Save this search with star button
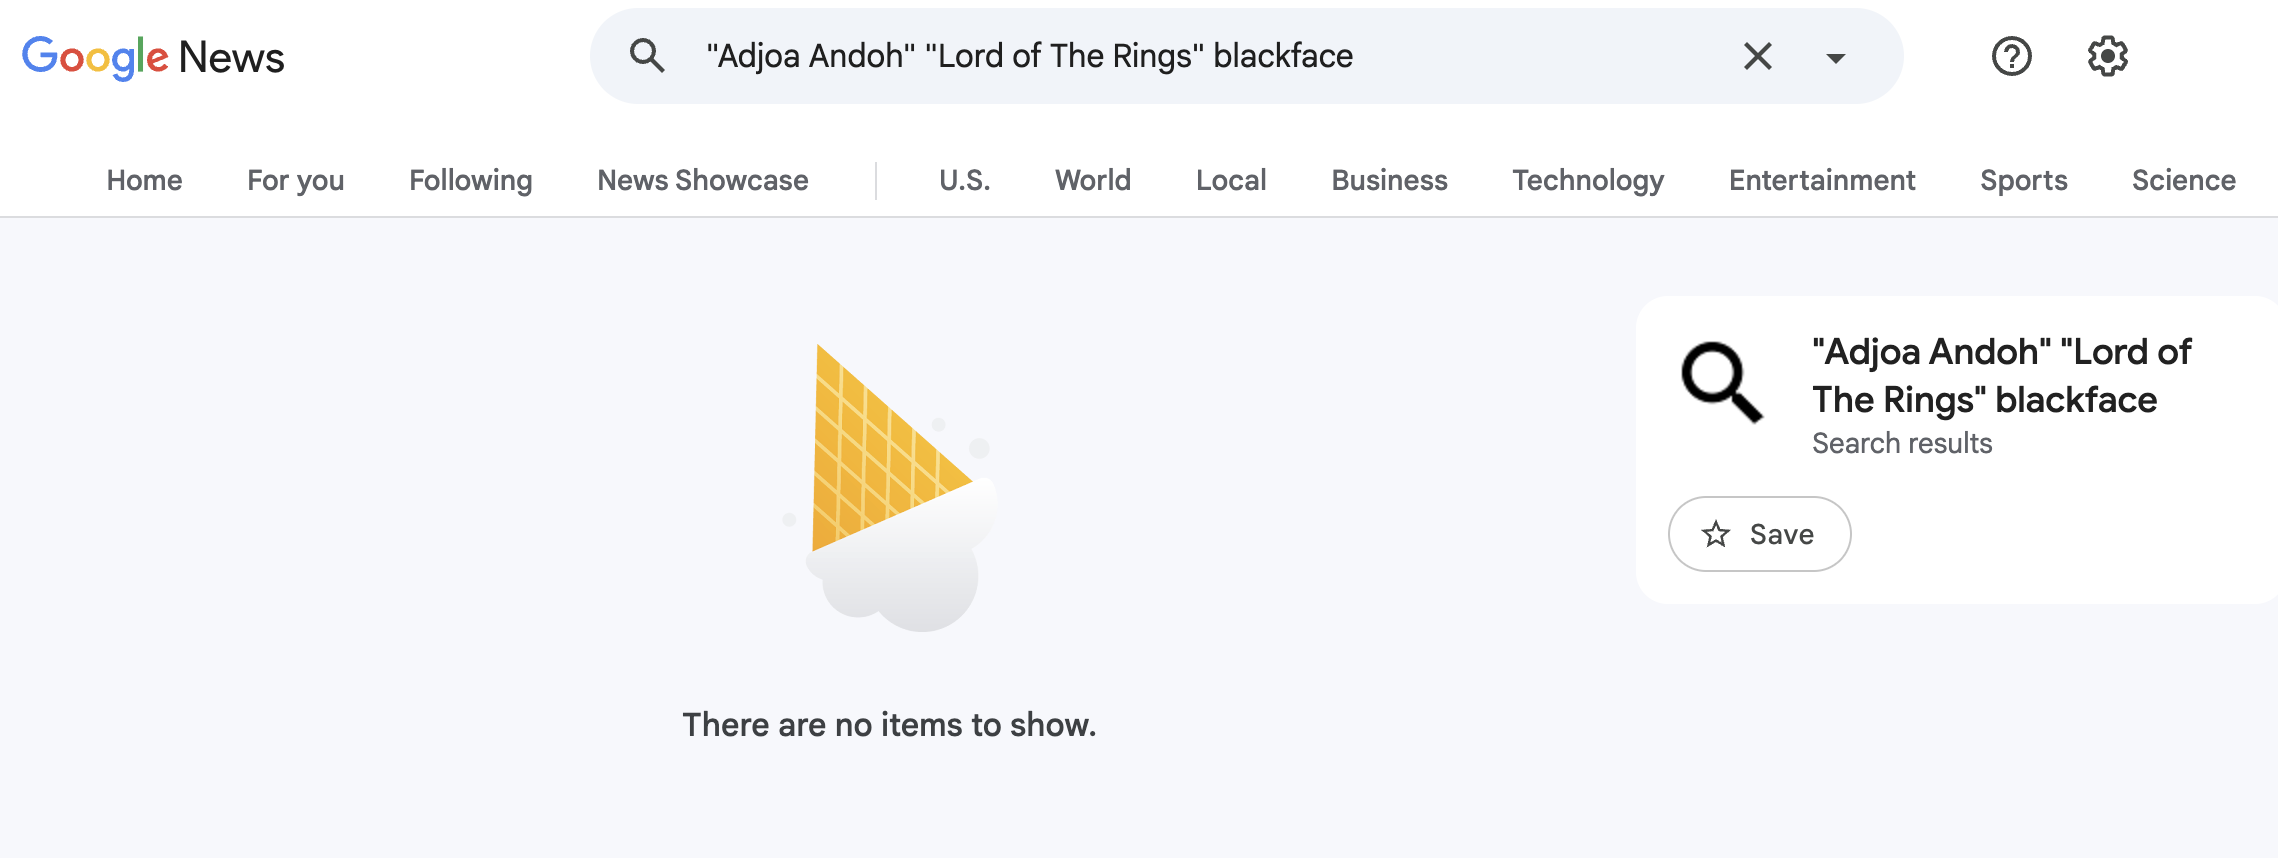 tap(1759, 534)
